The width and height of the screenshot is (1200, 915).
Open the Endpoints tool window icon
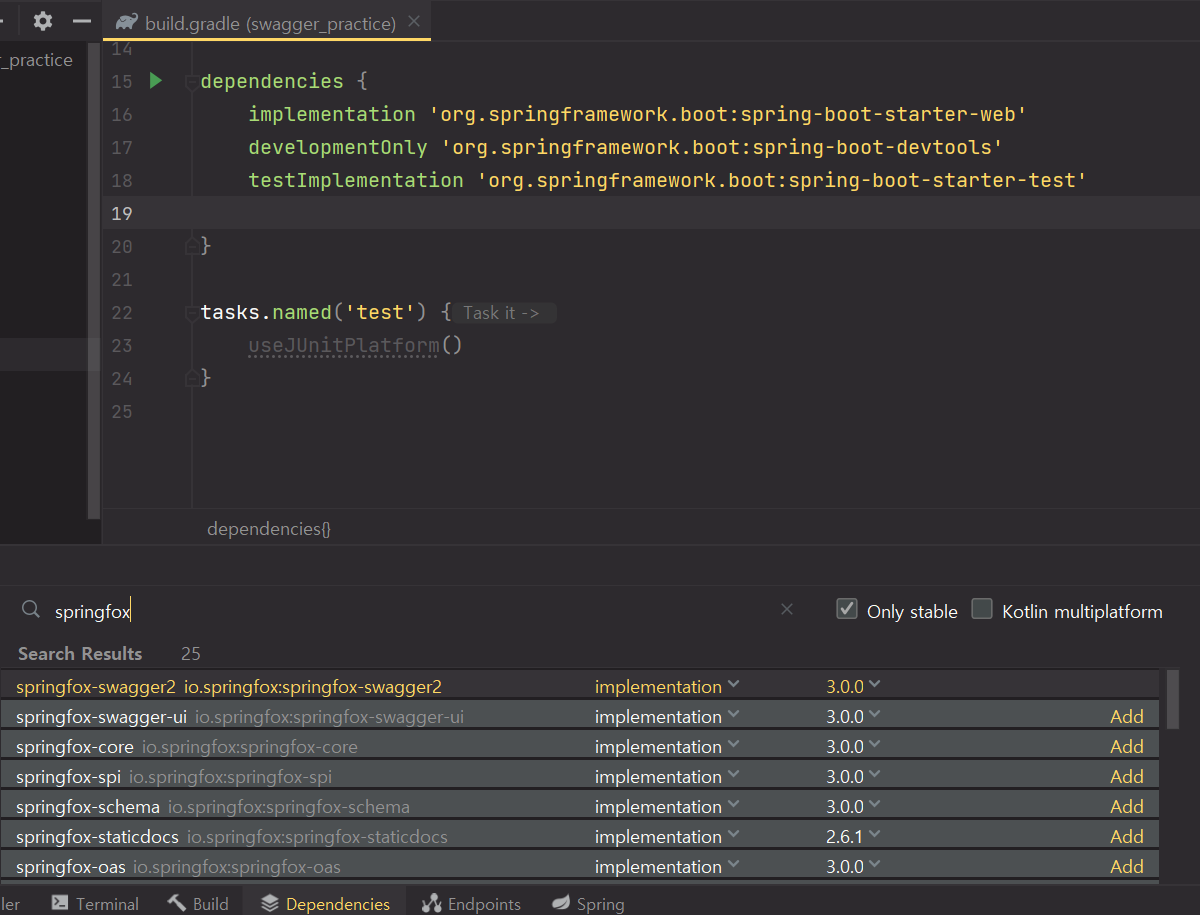click(x=470, y=903)
